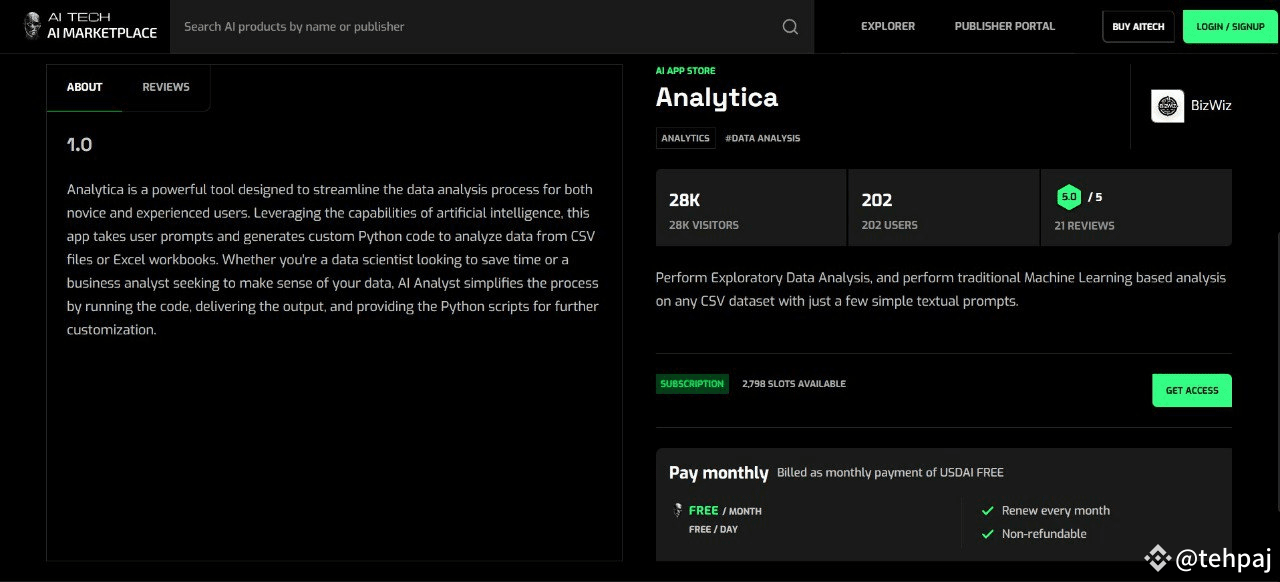This screenshot has height=582, width=1280.
Task: Click the BizWiz publisher name
Action: (1211, 106)
